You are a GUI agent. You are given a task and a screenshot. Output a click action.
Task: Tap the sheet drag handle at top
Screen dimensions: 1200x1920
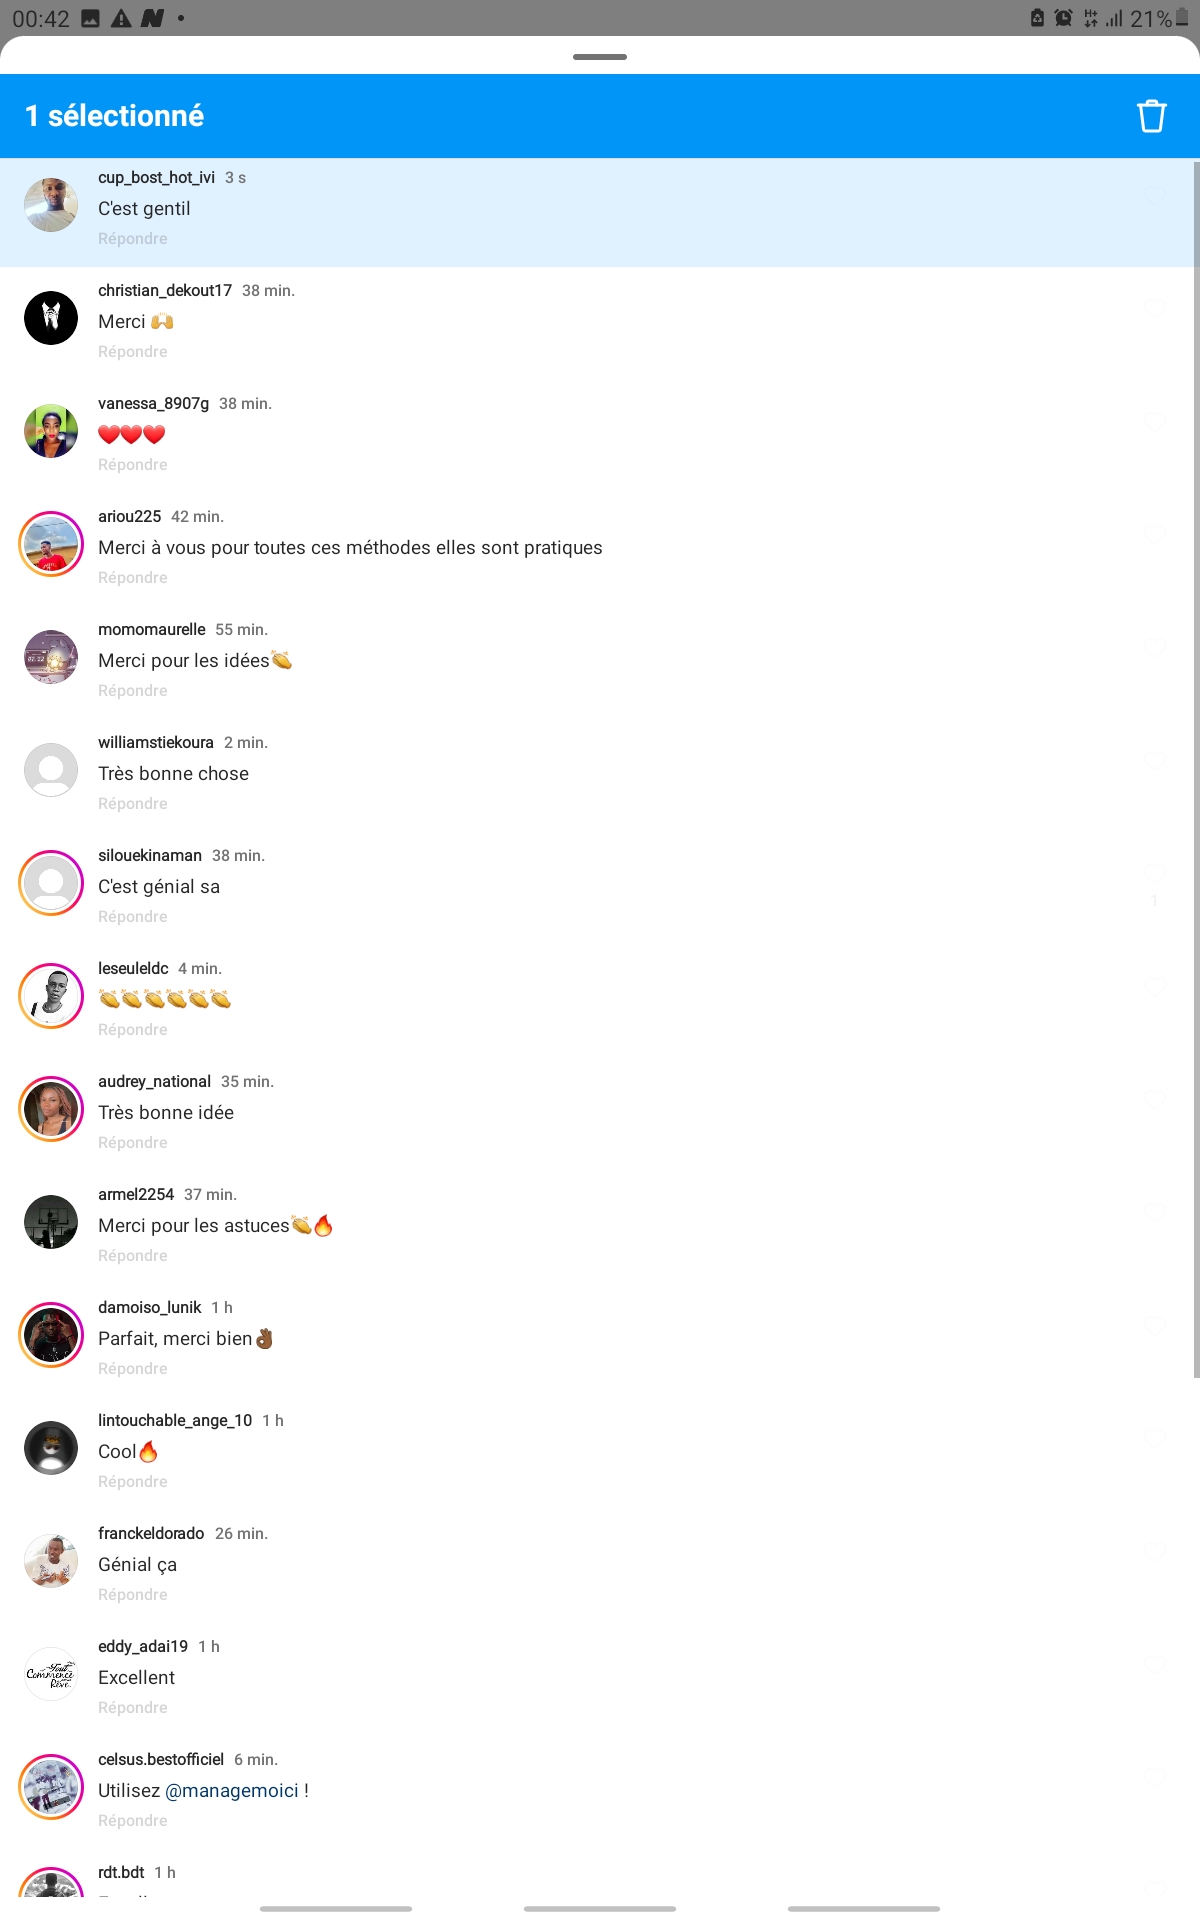600,57
